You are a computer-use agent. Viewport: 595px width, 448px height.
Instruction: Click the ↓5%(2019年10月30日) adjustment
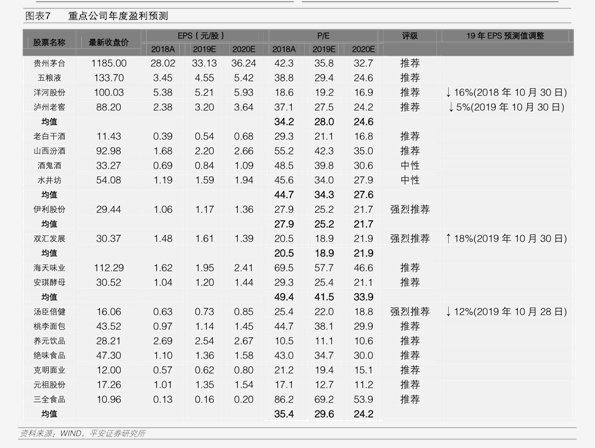(x=506, y=107)
